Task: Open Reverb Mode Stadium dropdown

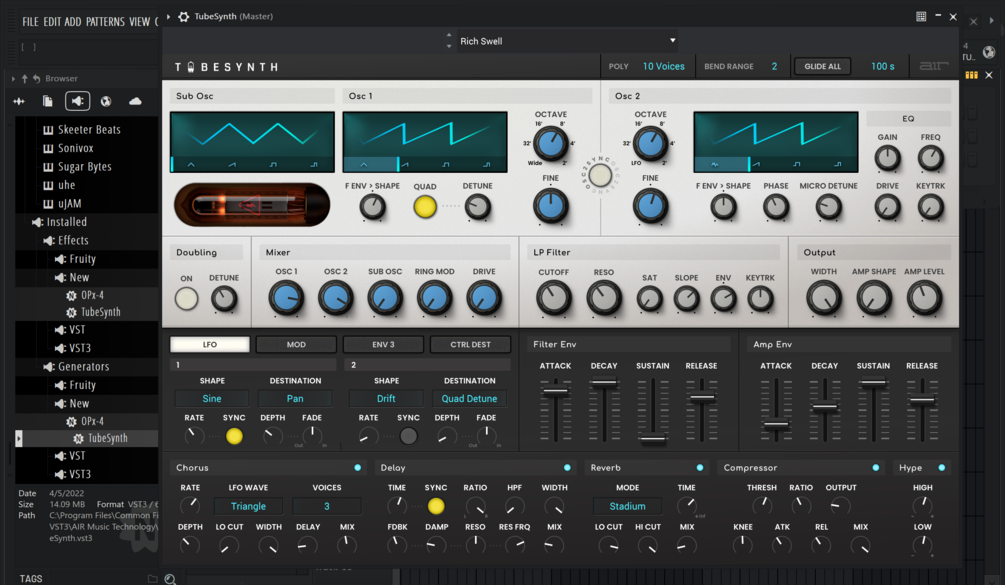Action: point(627,506)
